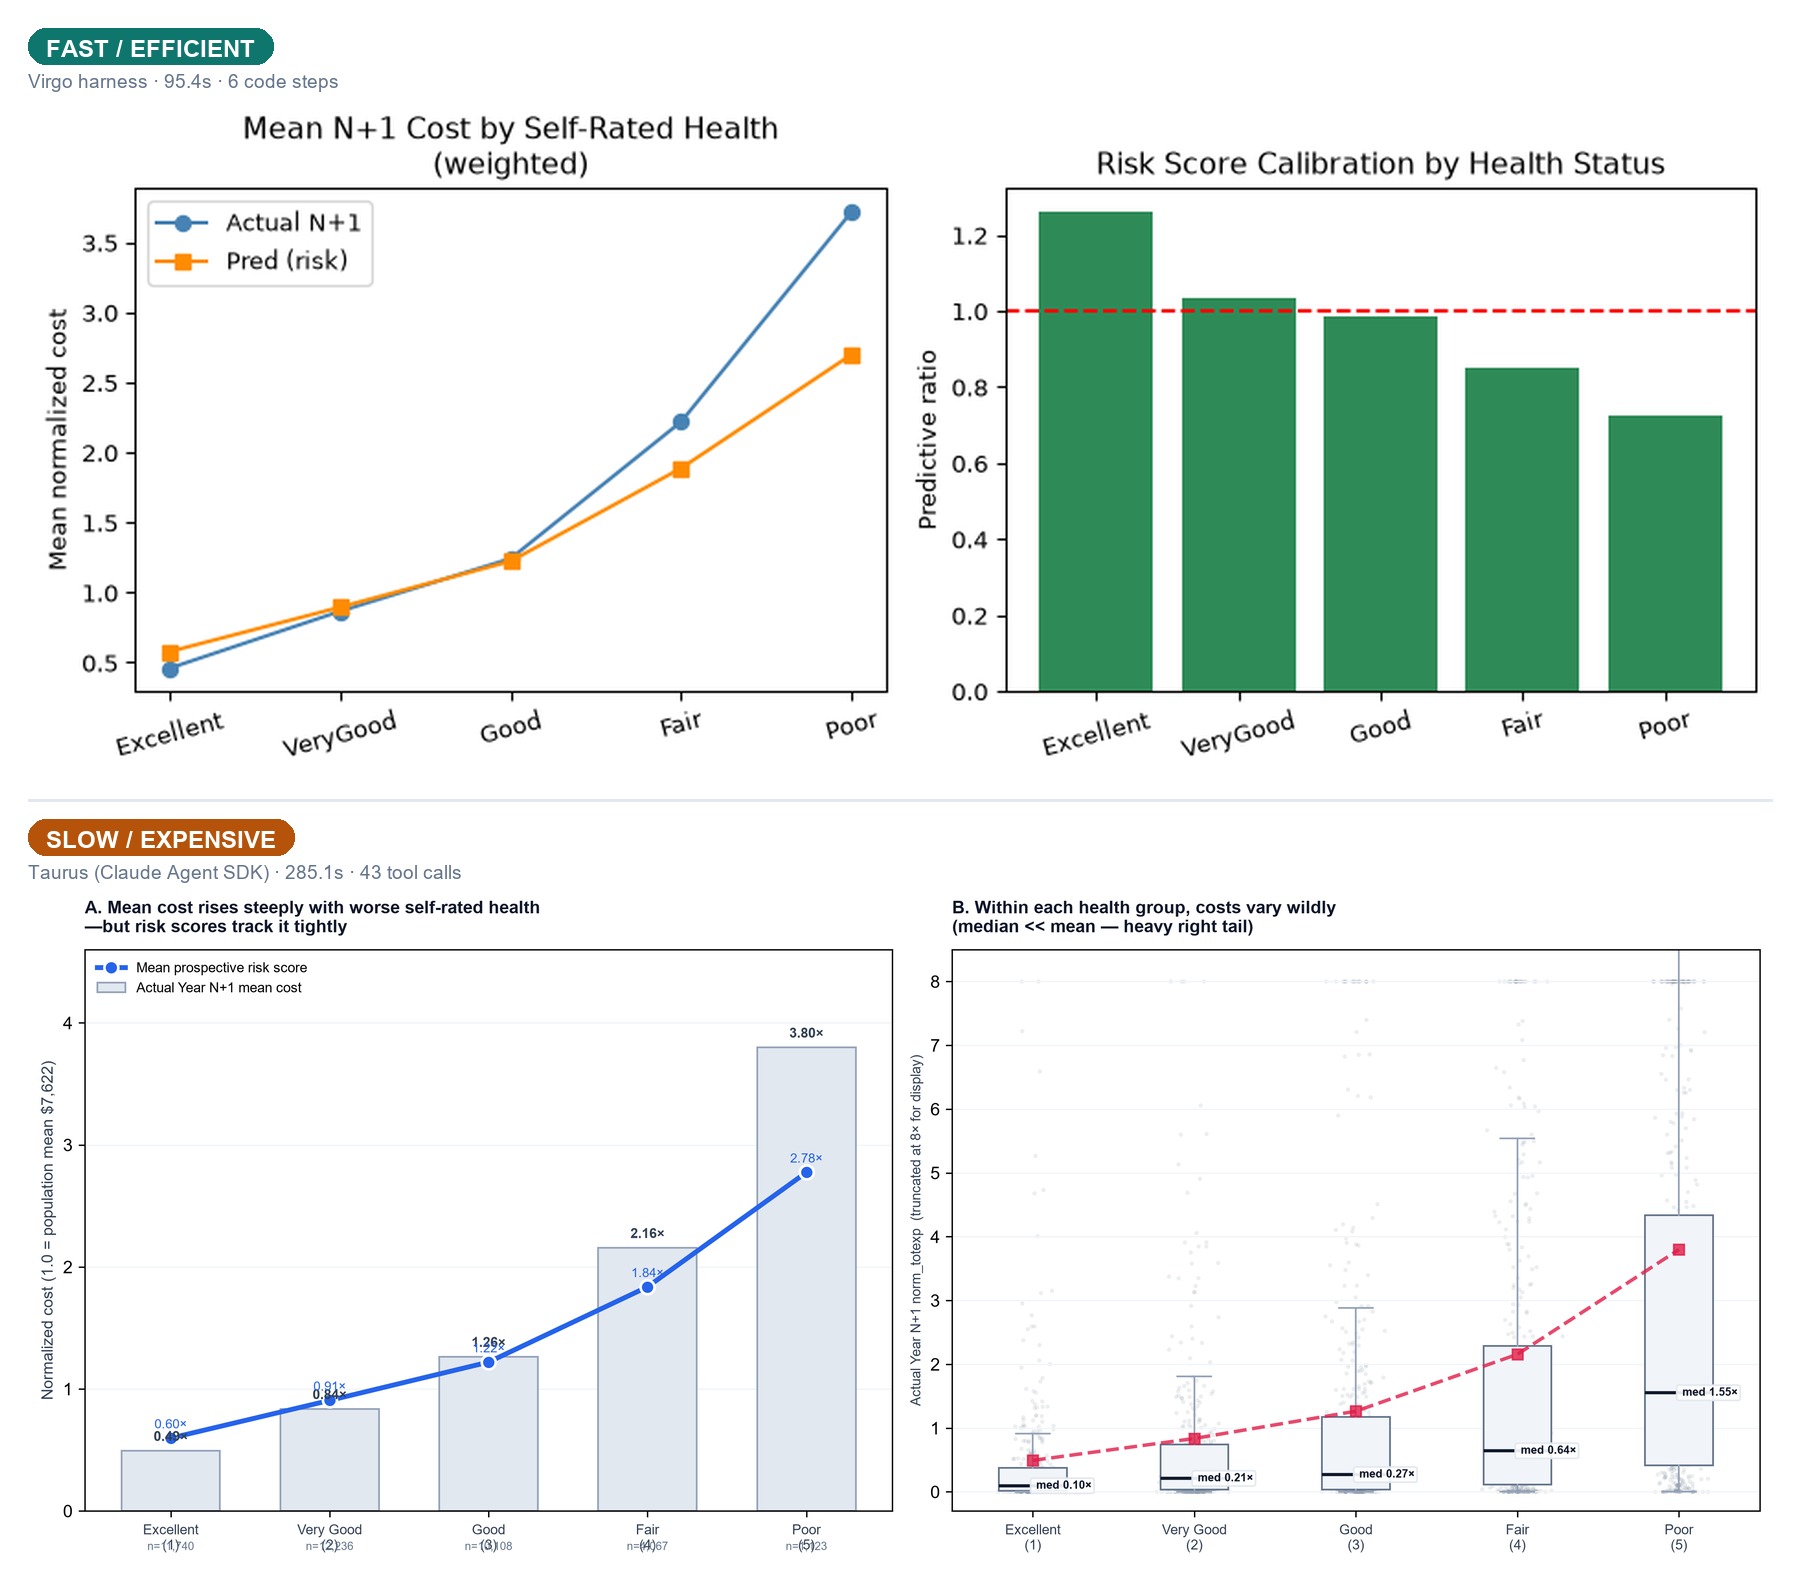Select the 'Taurus (Claude Agent SDK)' caption line
This screenshot has width=1800, height=1594.
[245, 873]
